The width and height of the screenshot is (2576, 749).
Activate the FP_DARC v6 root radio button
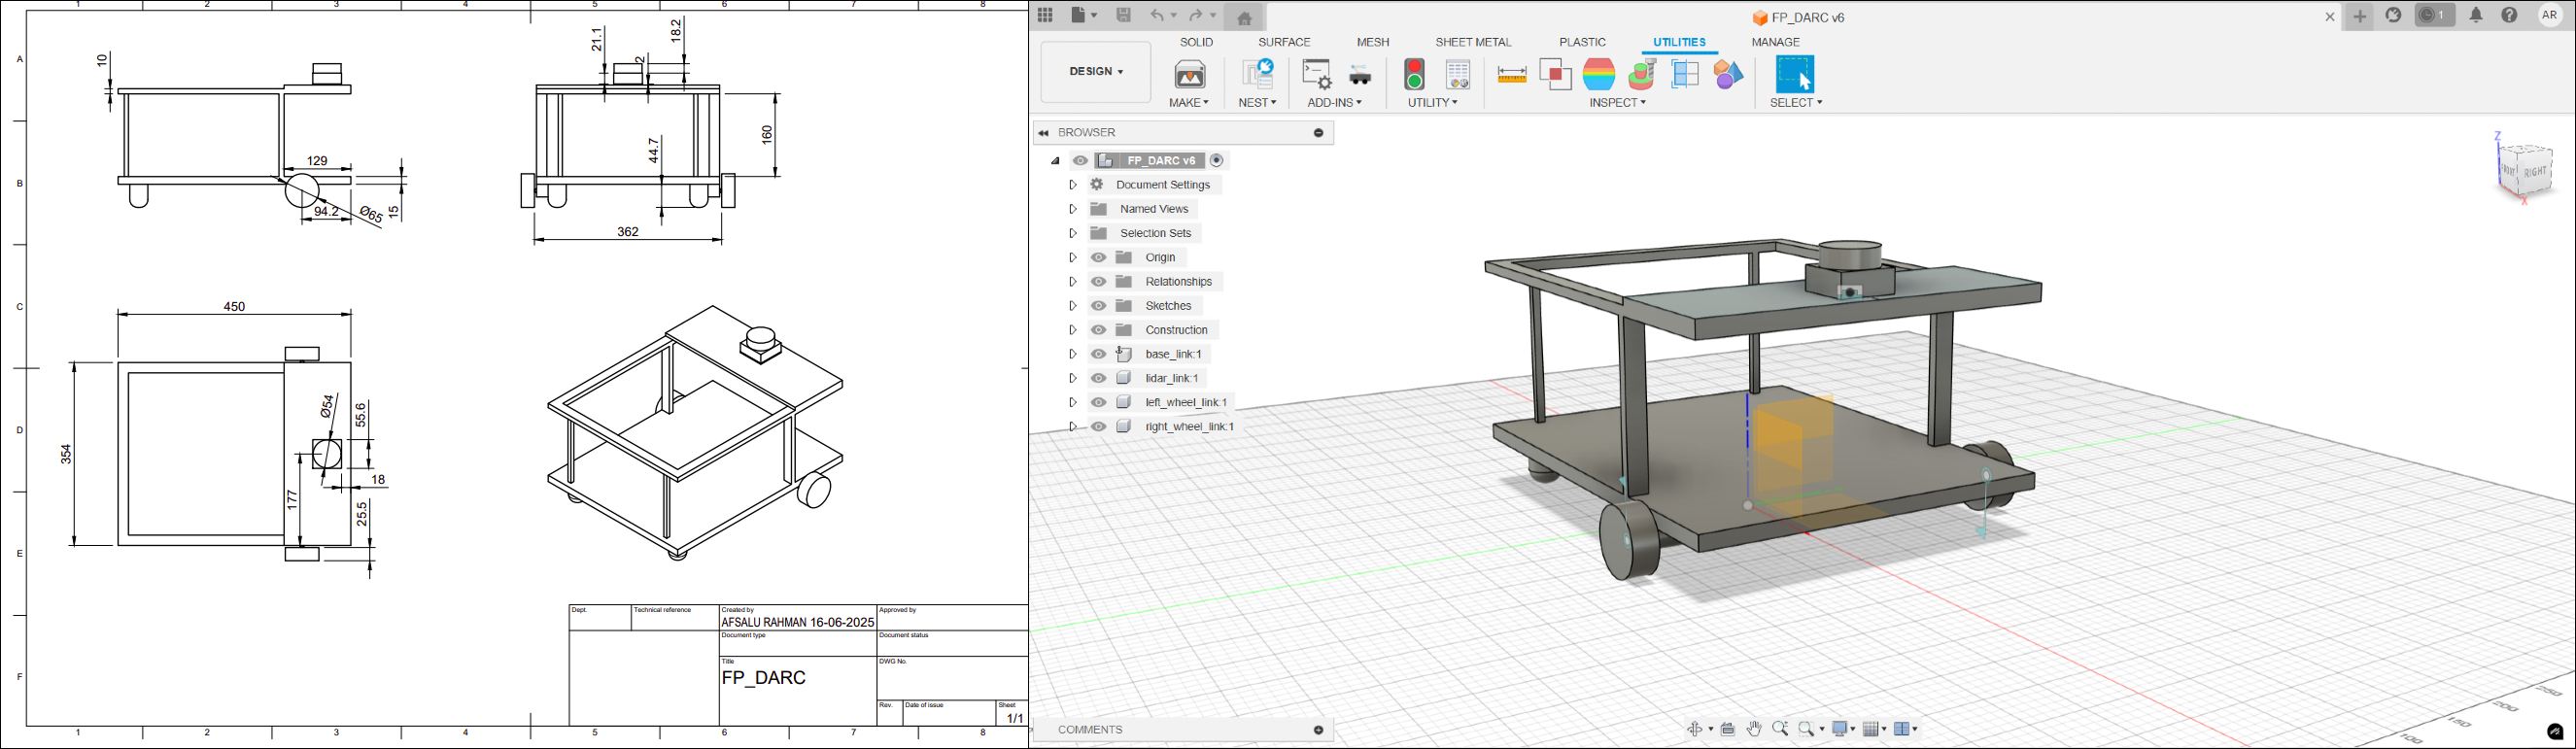1216,160
